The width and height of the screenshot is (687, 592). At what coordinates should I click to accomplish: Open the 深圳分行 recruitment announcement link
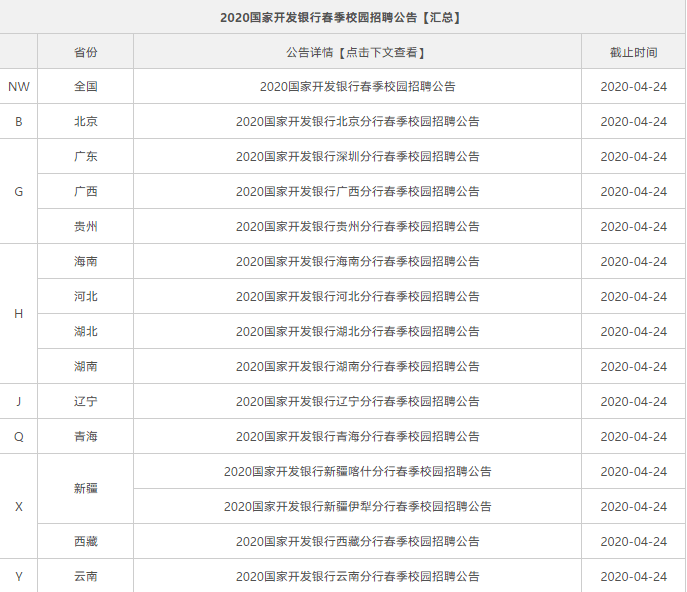click(x=358, y=156)
